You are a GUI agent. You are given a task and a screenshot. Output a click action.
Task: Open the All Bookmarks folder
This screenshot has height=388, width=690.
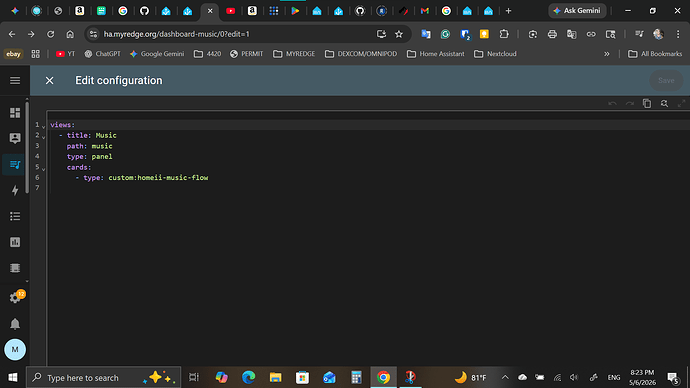pos(655,54)
